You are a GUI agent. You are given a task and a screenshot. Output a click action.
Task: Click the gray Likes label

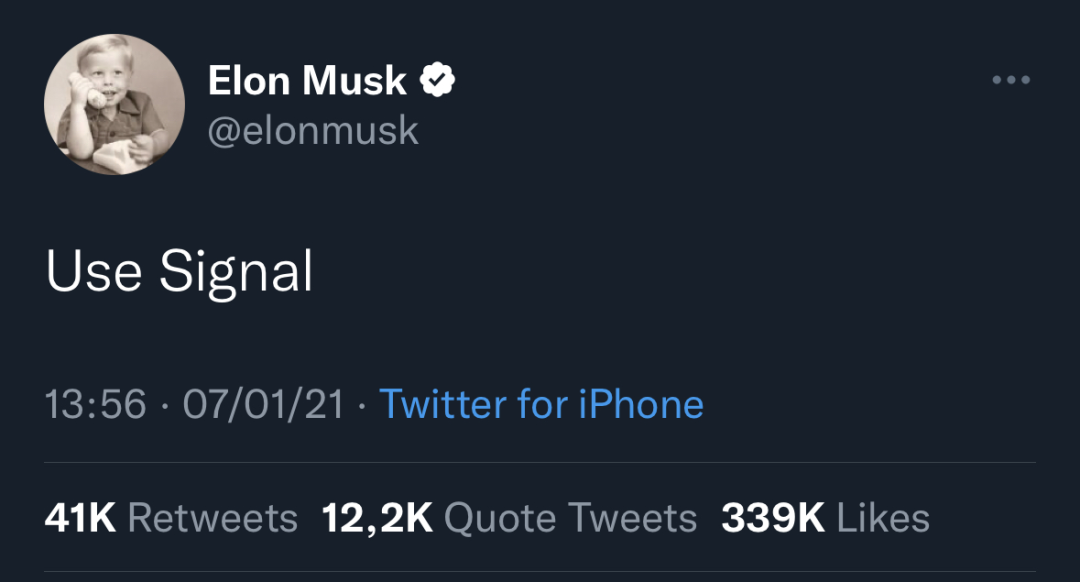click(x=883, y=518)
